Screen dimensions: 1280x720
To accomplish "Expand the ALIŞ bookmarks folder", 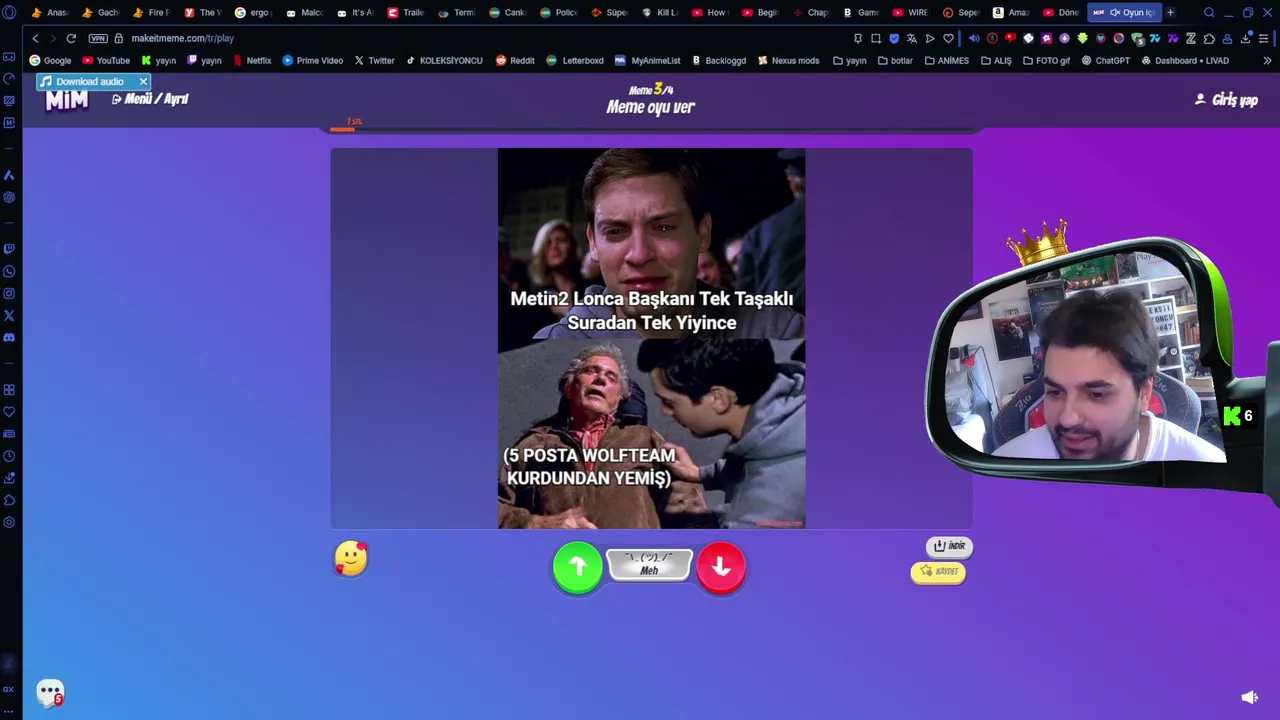I will [996, 61].
